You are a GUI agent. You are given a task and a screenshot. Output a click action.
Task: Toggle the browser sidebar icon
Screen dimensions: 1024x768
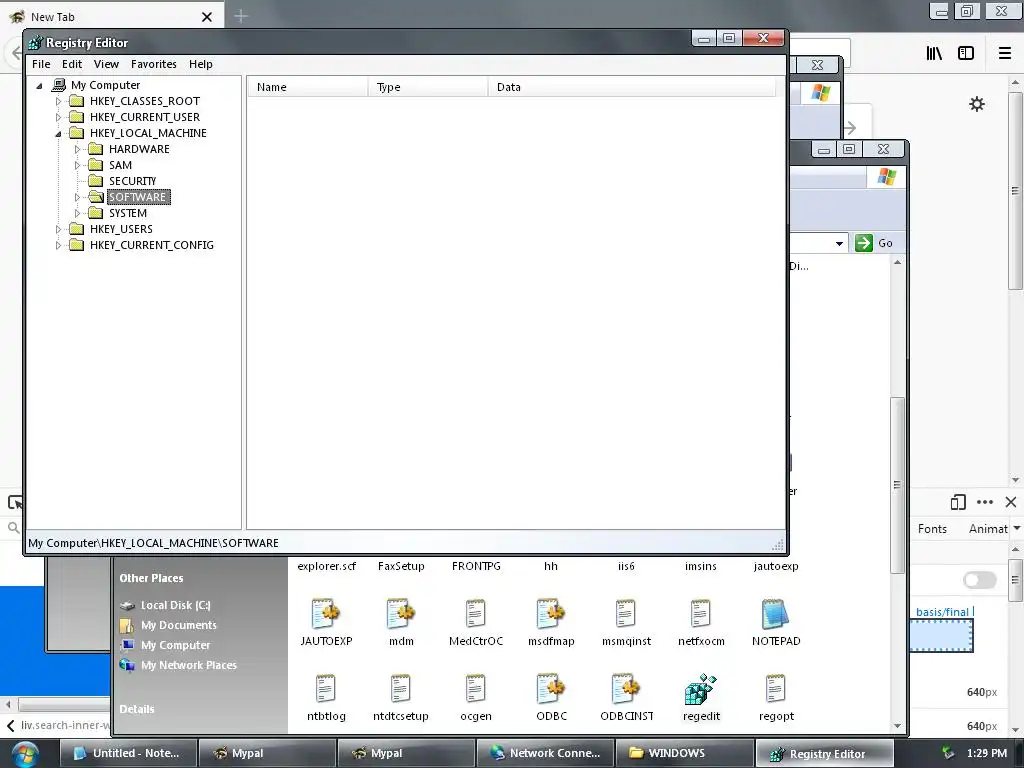[966, 54]
